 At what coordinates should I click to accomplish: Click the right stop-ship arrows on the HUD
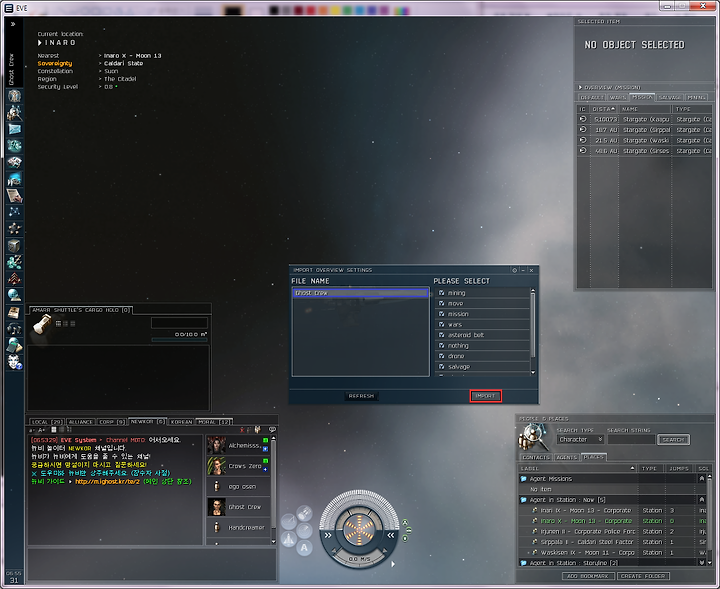click(x=390, y=535)
